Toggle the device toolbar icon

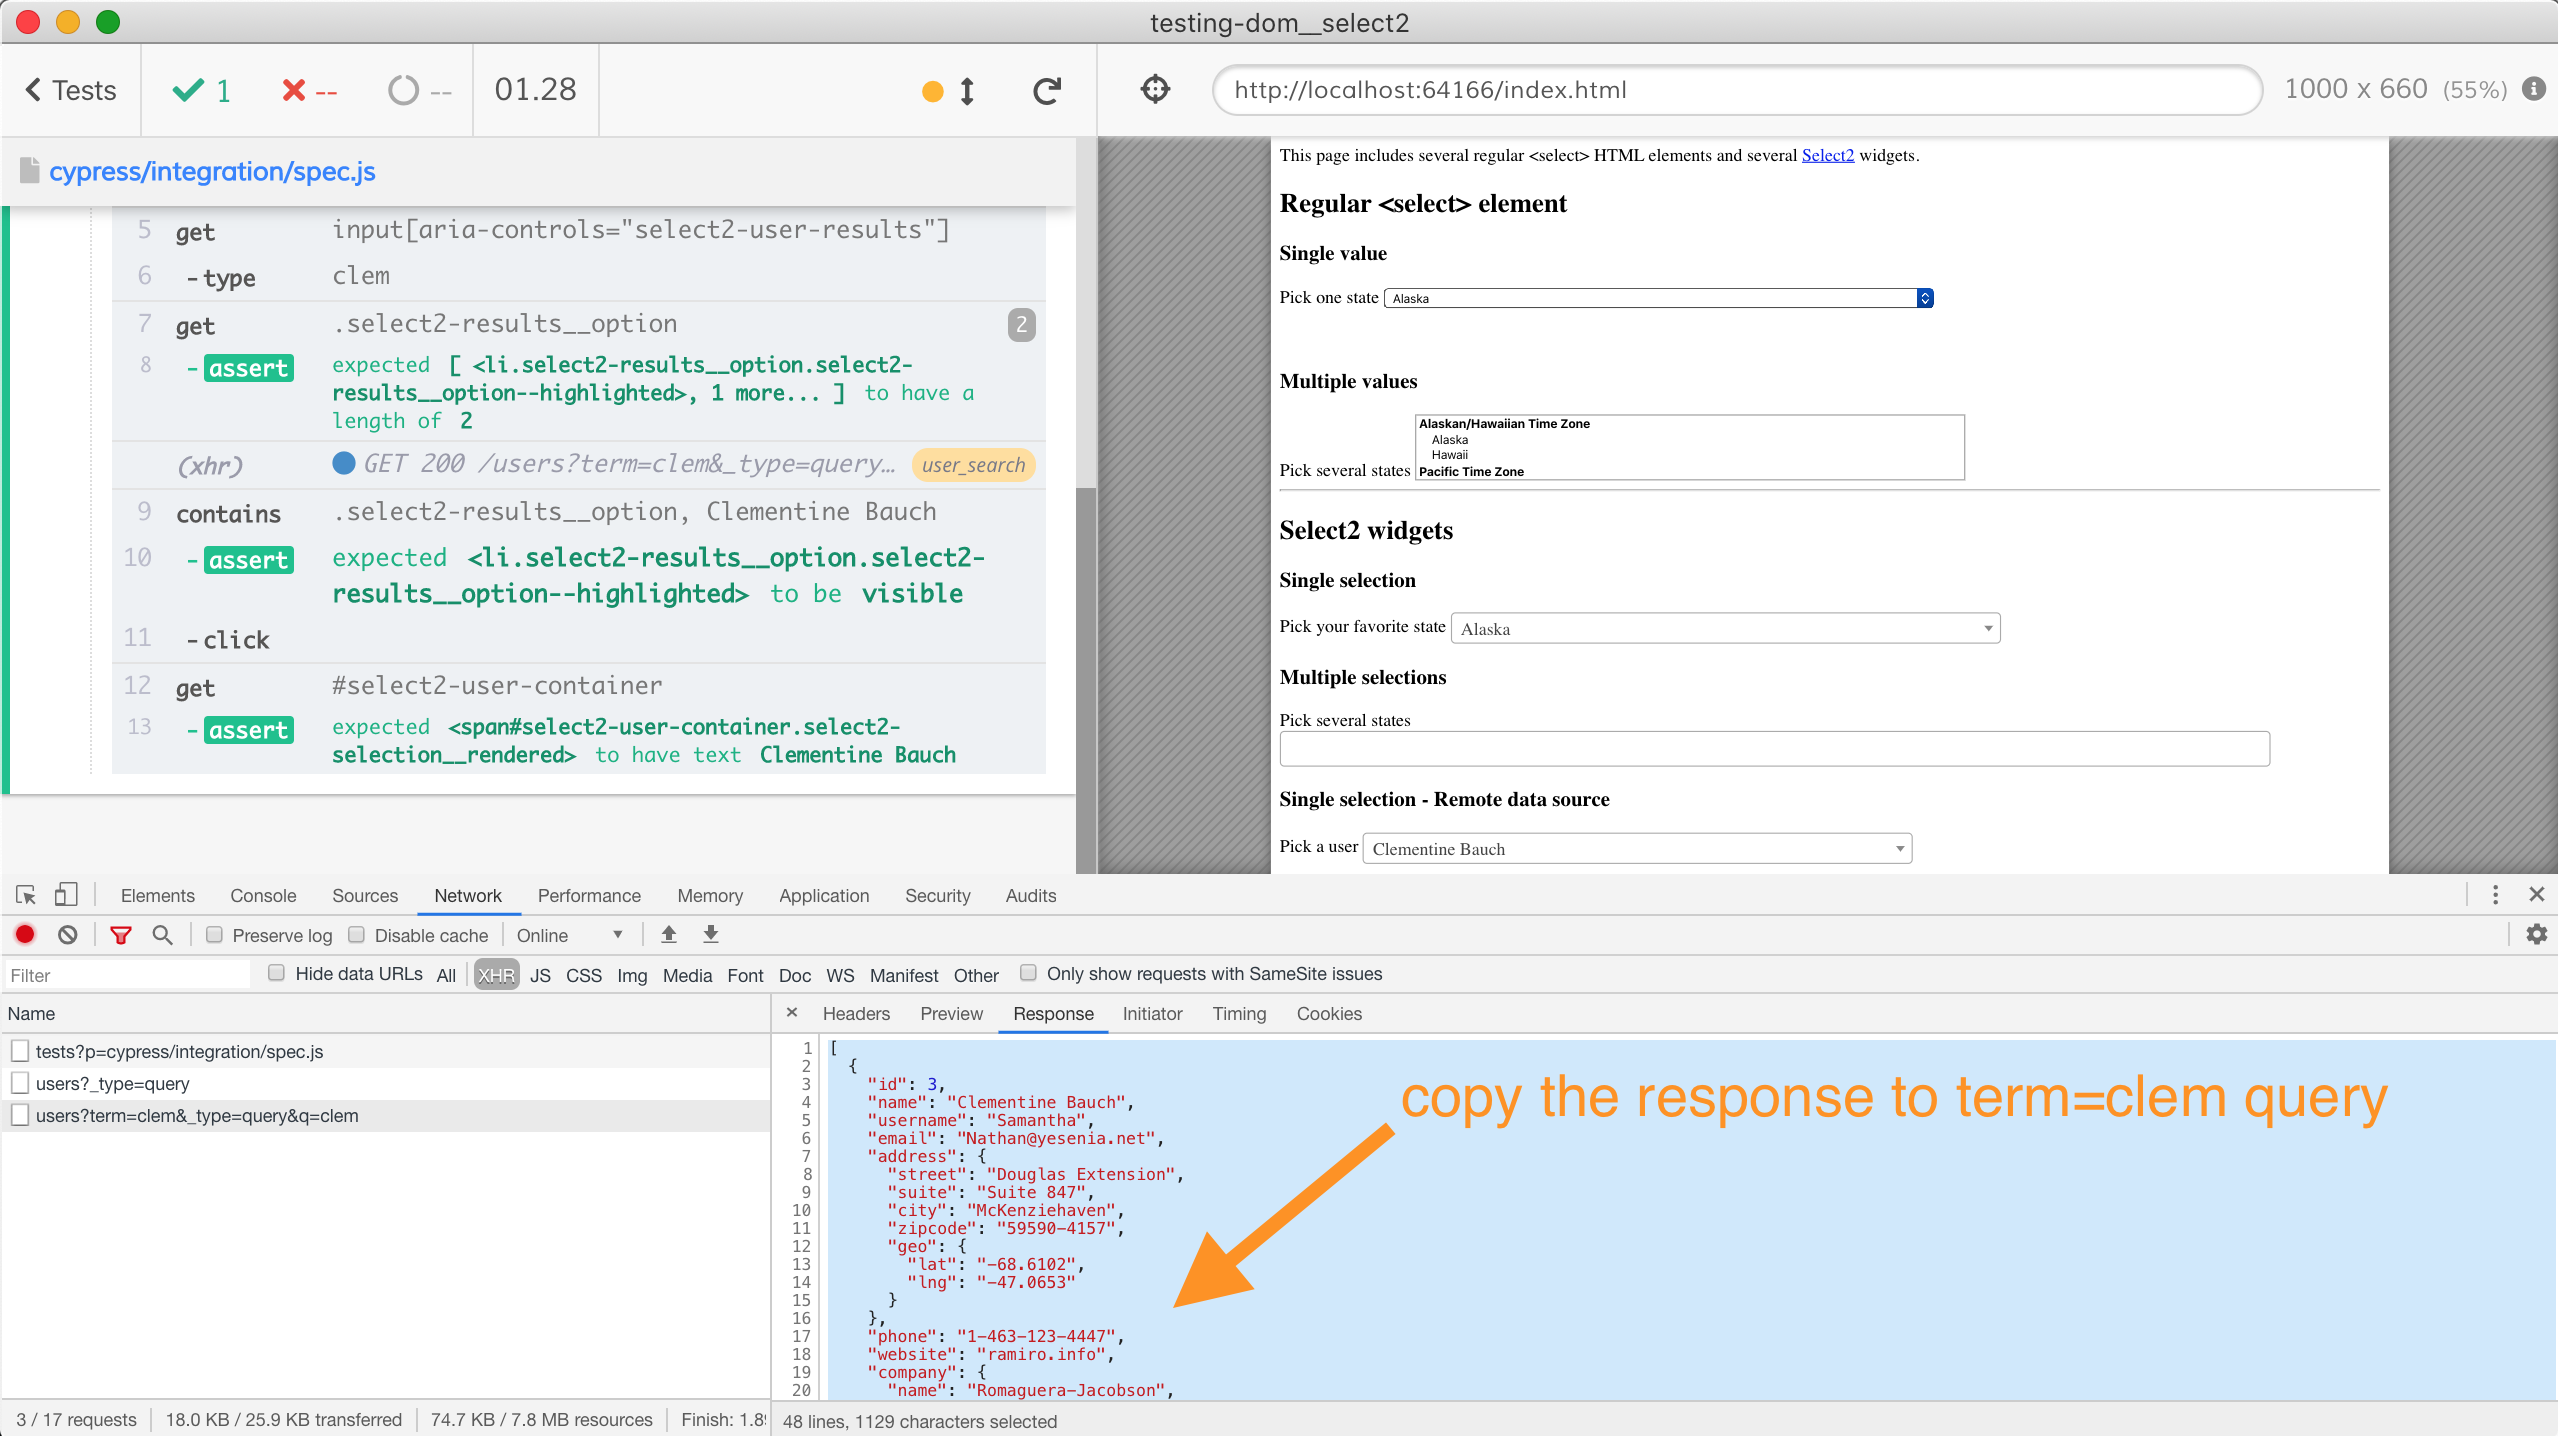(x=66, y=895)
